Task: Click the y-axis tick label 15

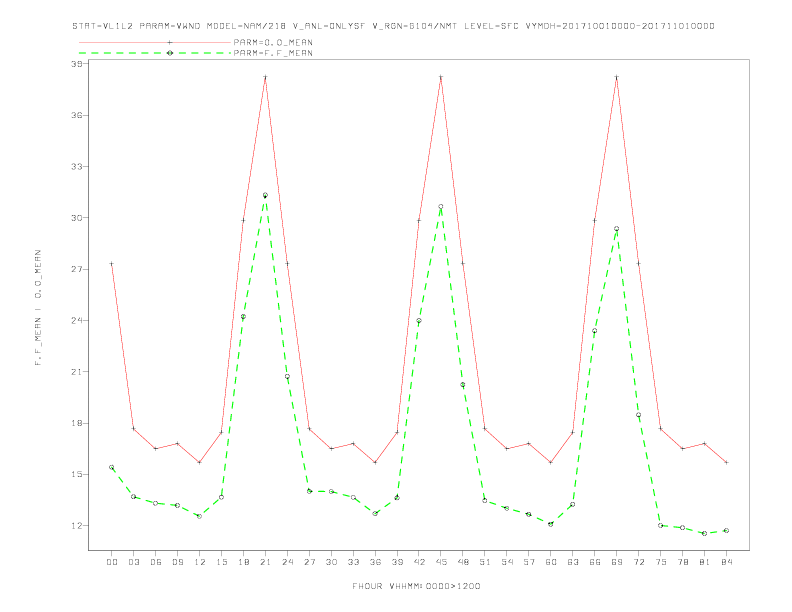Action: point(77,475)
